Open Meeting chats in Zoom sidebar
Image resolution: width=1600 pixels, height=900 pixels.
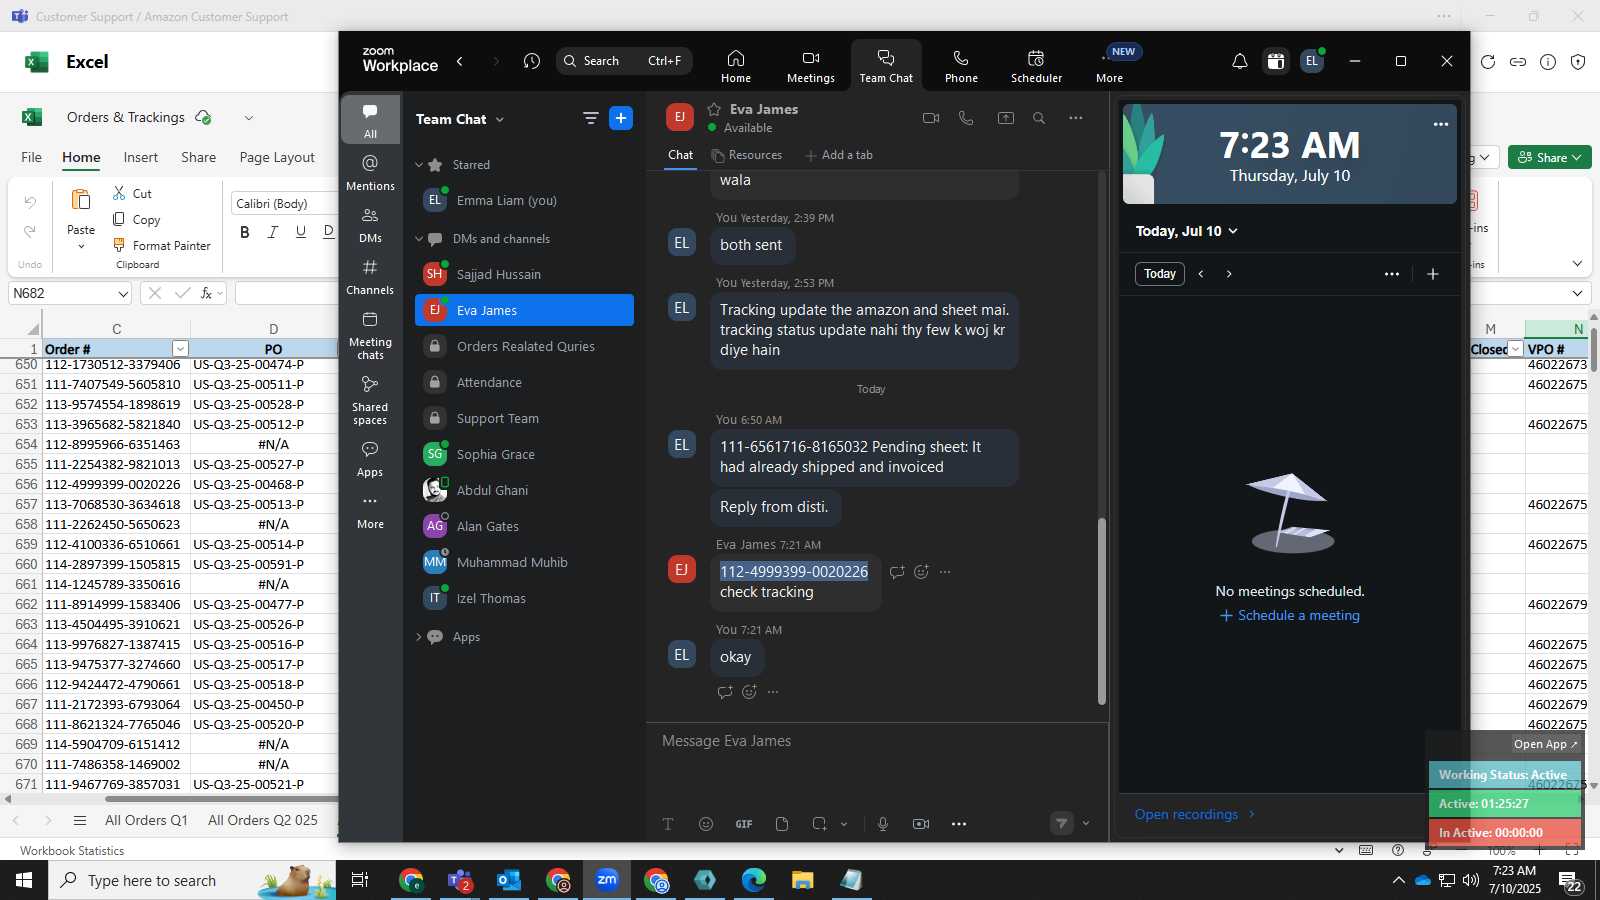click(x=370, y=335)
